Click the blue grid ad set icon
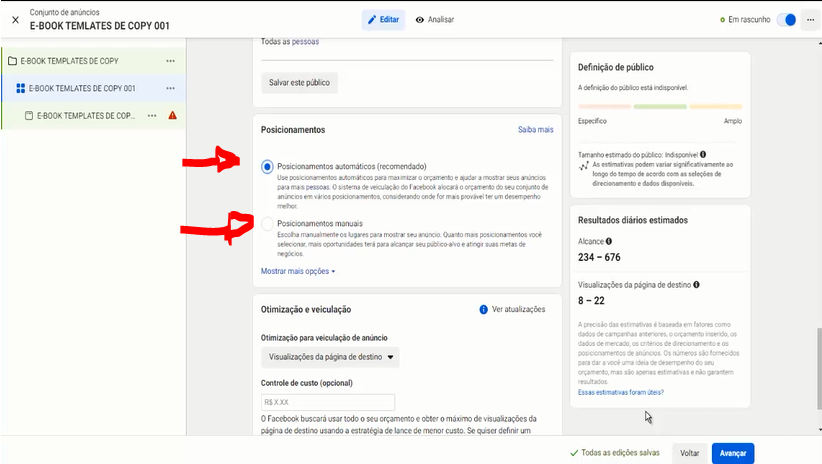This screenshot has height=464, width=822. pos(20,89)
